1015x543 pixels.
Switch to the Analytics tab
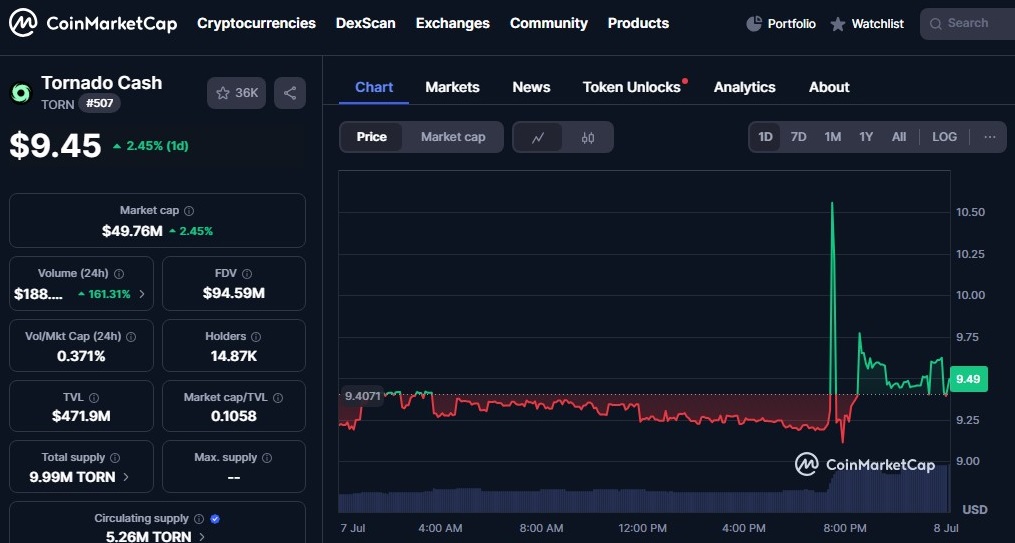point(744,87)
